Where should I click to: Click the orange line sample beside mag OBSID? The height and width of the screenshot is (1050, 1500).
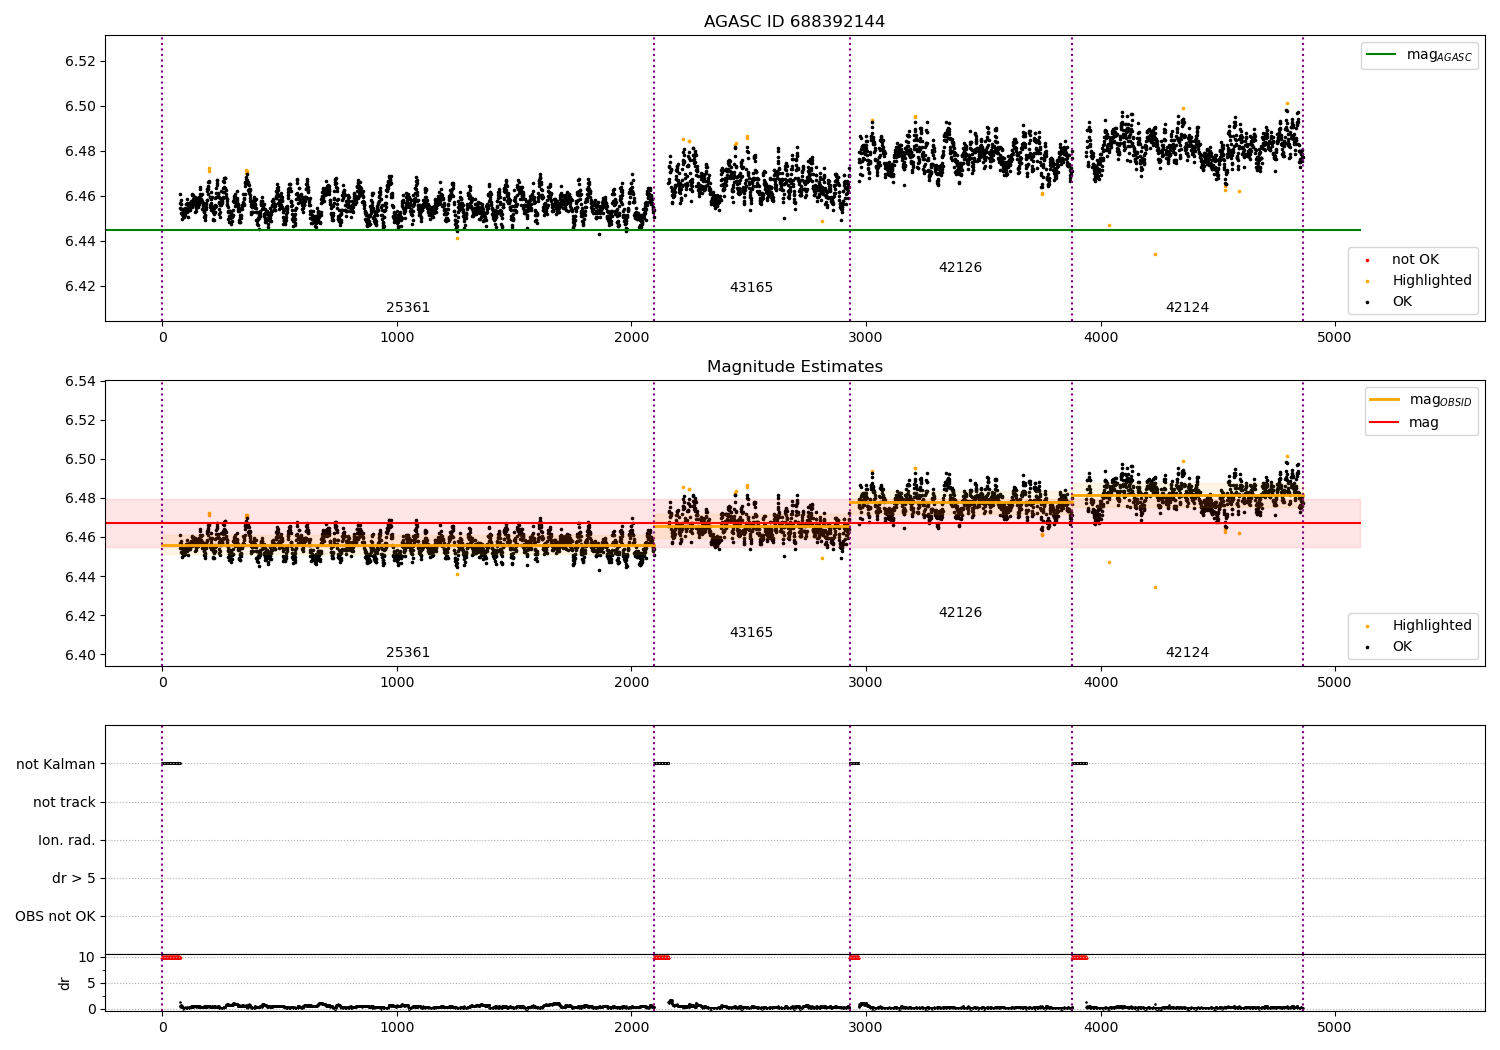(1385, 400)
